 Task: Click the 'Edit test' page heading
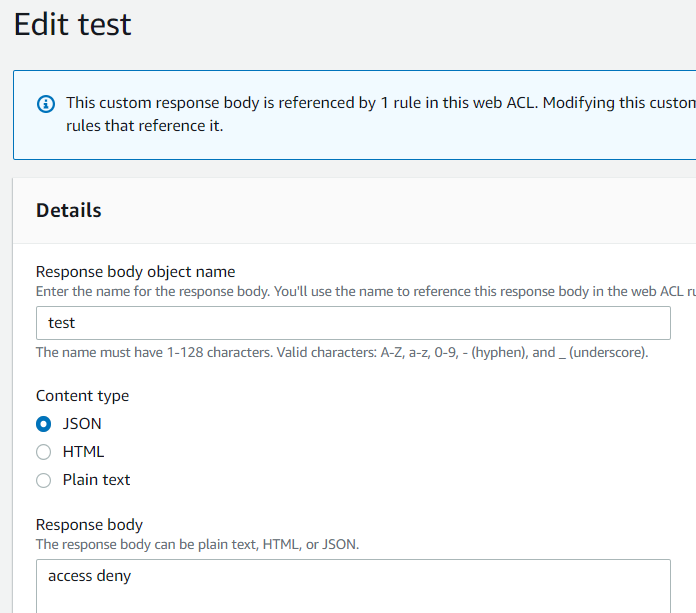tap(72, 24)
